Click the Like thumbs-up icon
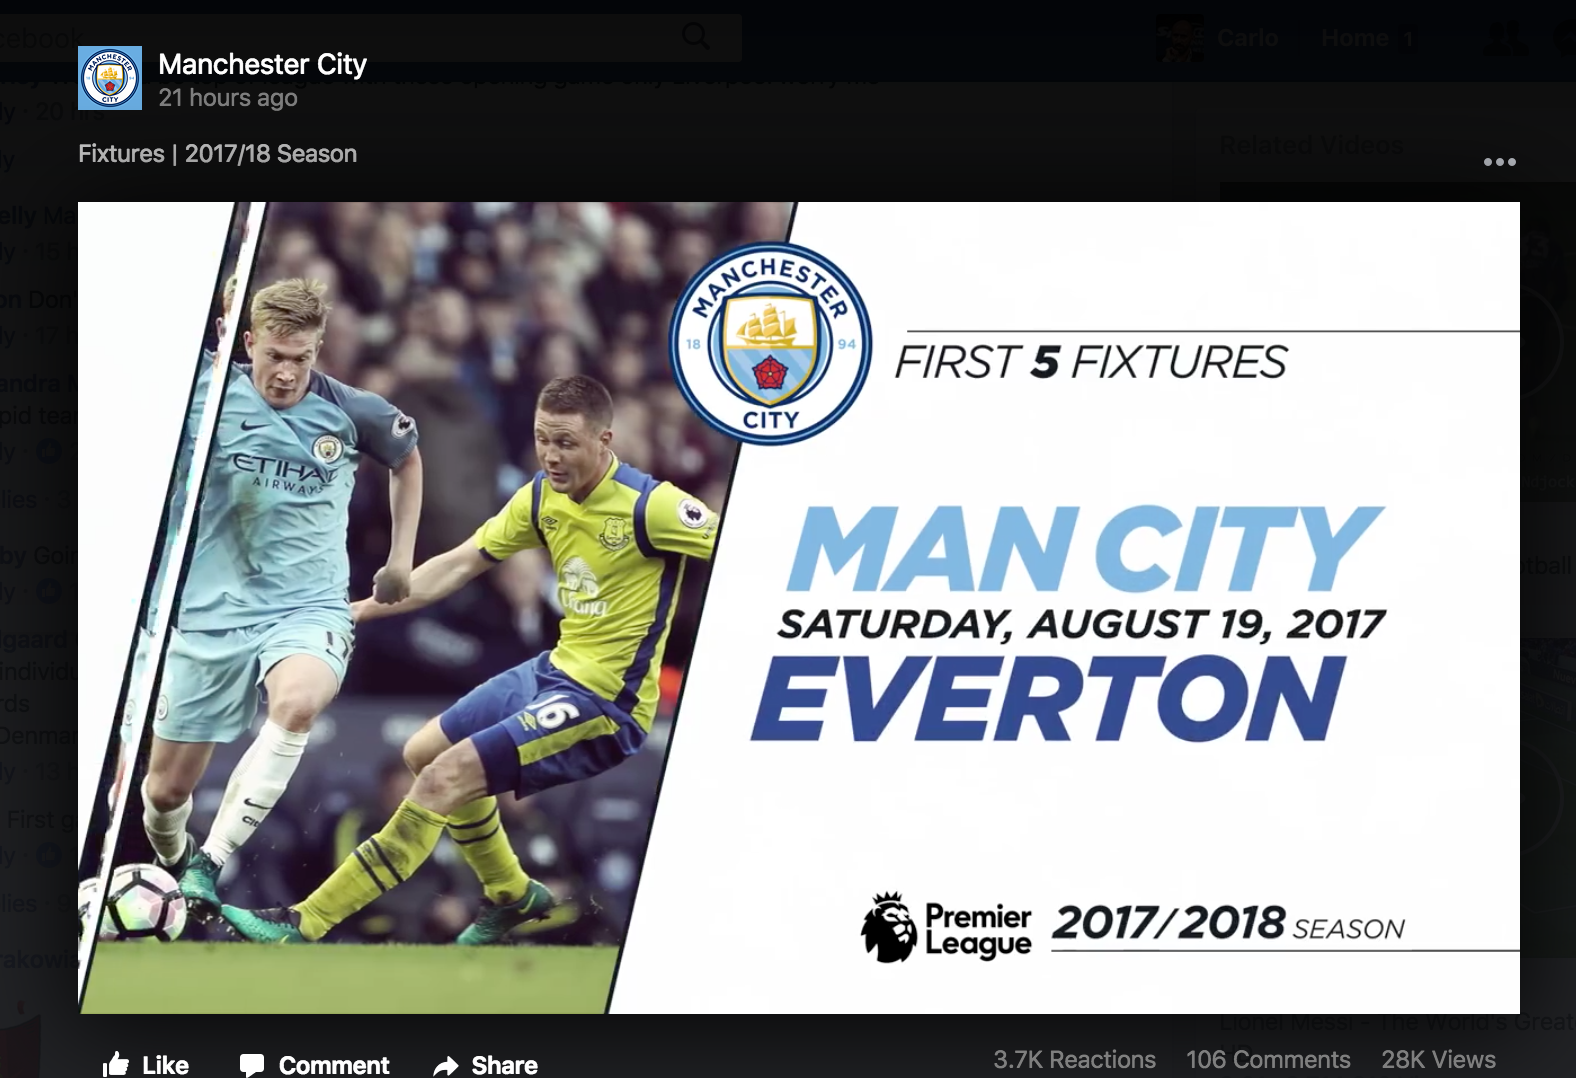Viewport: 1576px width, 1078px height. [116, 1065]
